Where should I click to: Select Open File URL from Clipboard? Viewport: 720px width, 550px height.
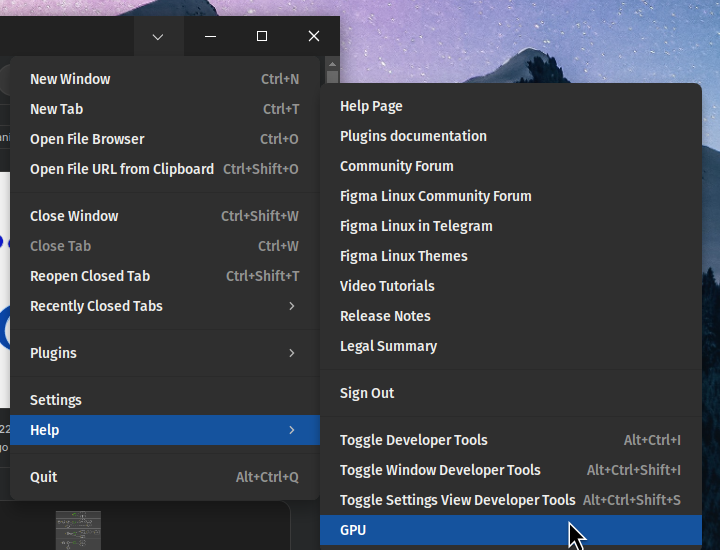(x=122, y=169)
